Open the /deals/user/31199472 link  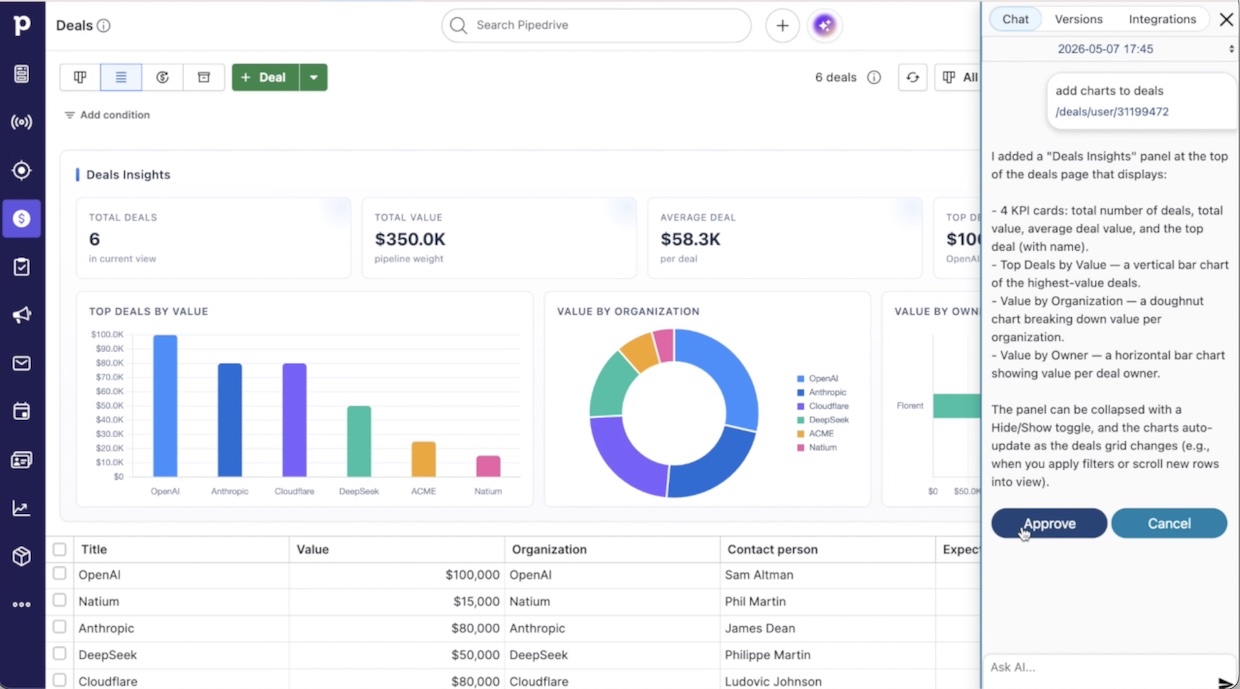click(1111, 112)
